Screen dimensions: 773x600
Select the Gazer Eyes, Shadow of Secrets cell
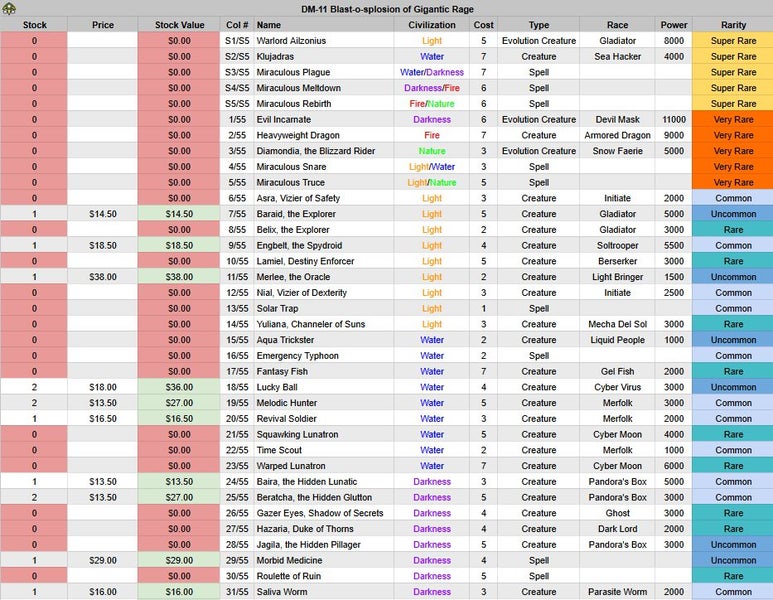[x=324, y=513]
